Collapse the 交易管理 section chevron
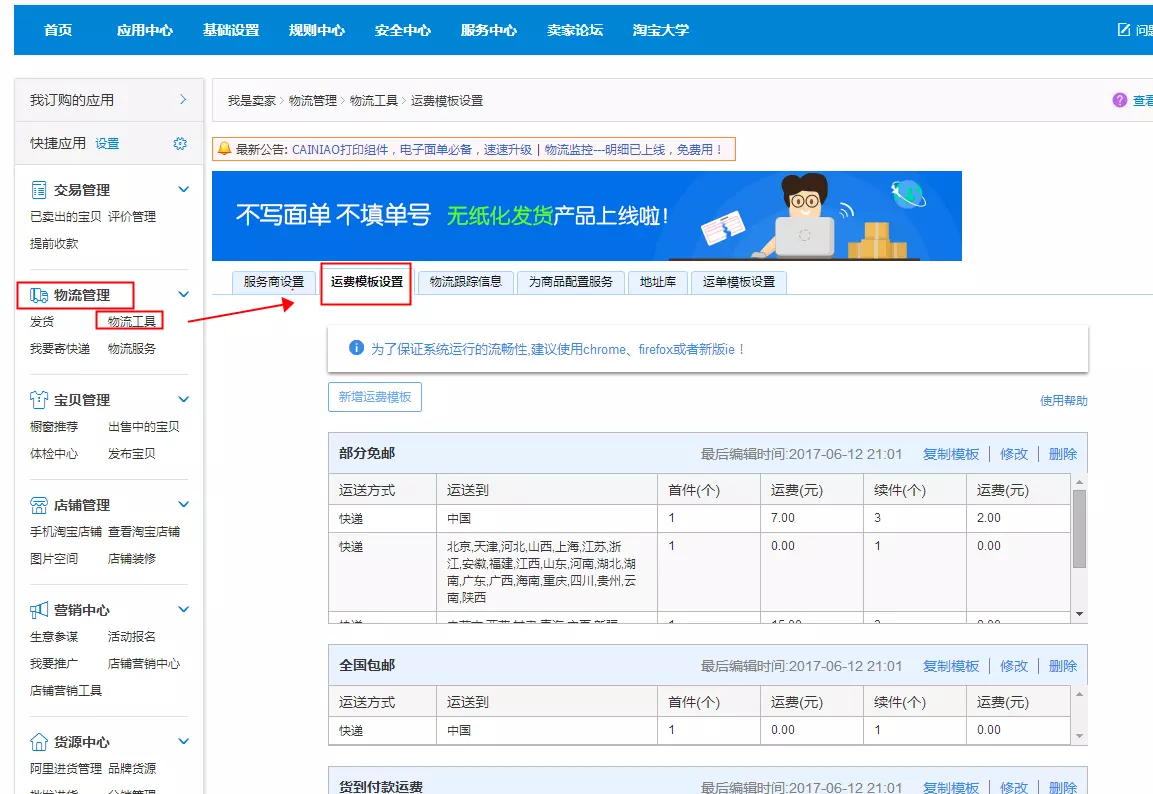 pyautogui.click(x=184, y=190)
